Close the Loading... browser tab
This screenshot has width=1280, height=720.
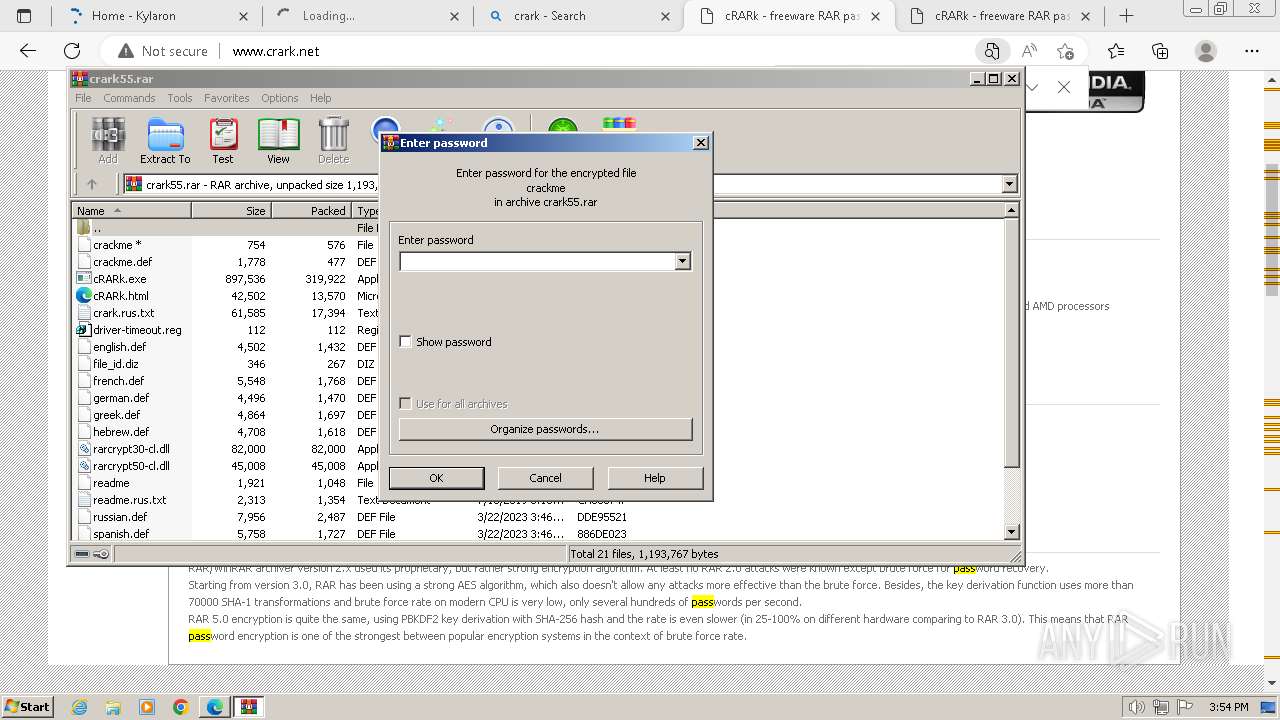click(x=454, y=16)
